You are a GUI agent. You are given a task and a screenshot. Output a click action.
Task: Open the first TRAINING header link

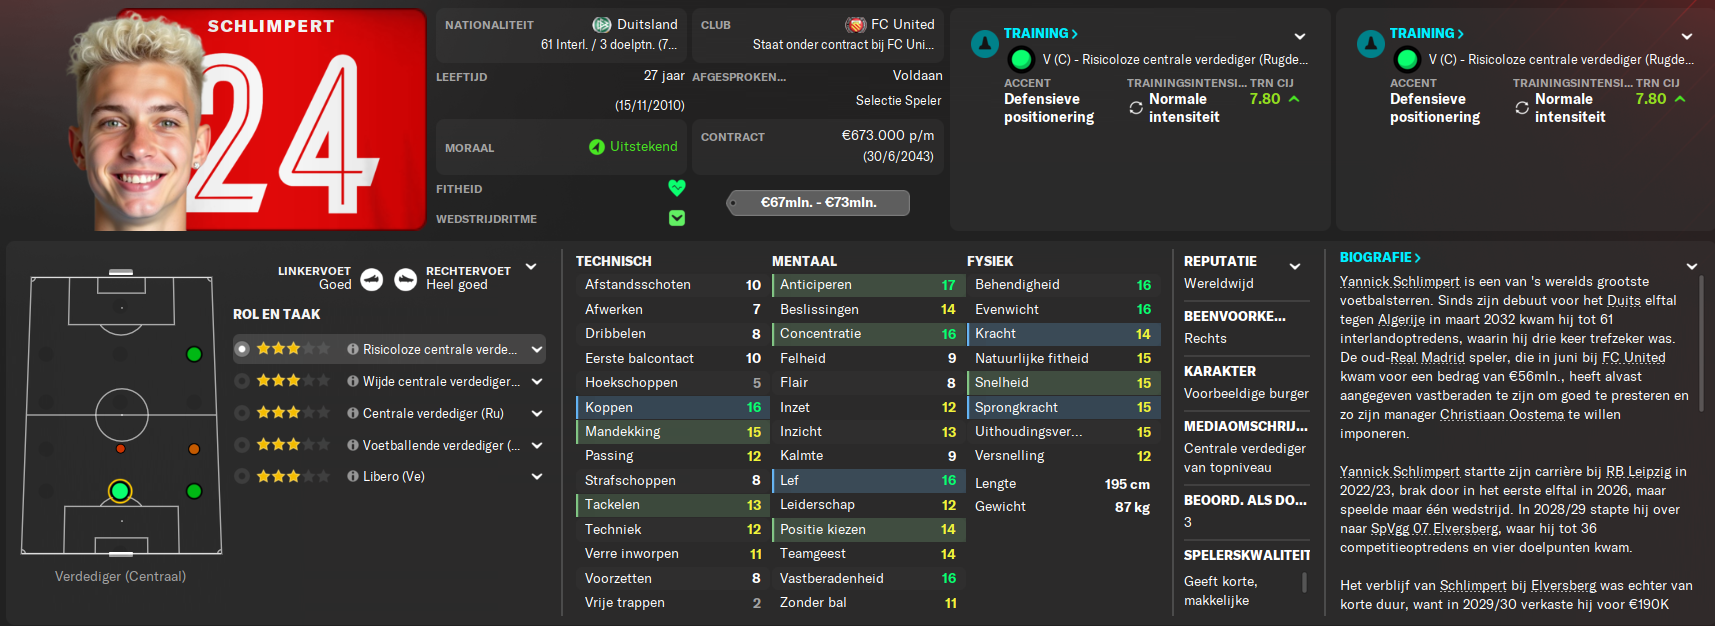(1041, 33)
